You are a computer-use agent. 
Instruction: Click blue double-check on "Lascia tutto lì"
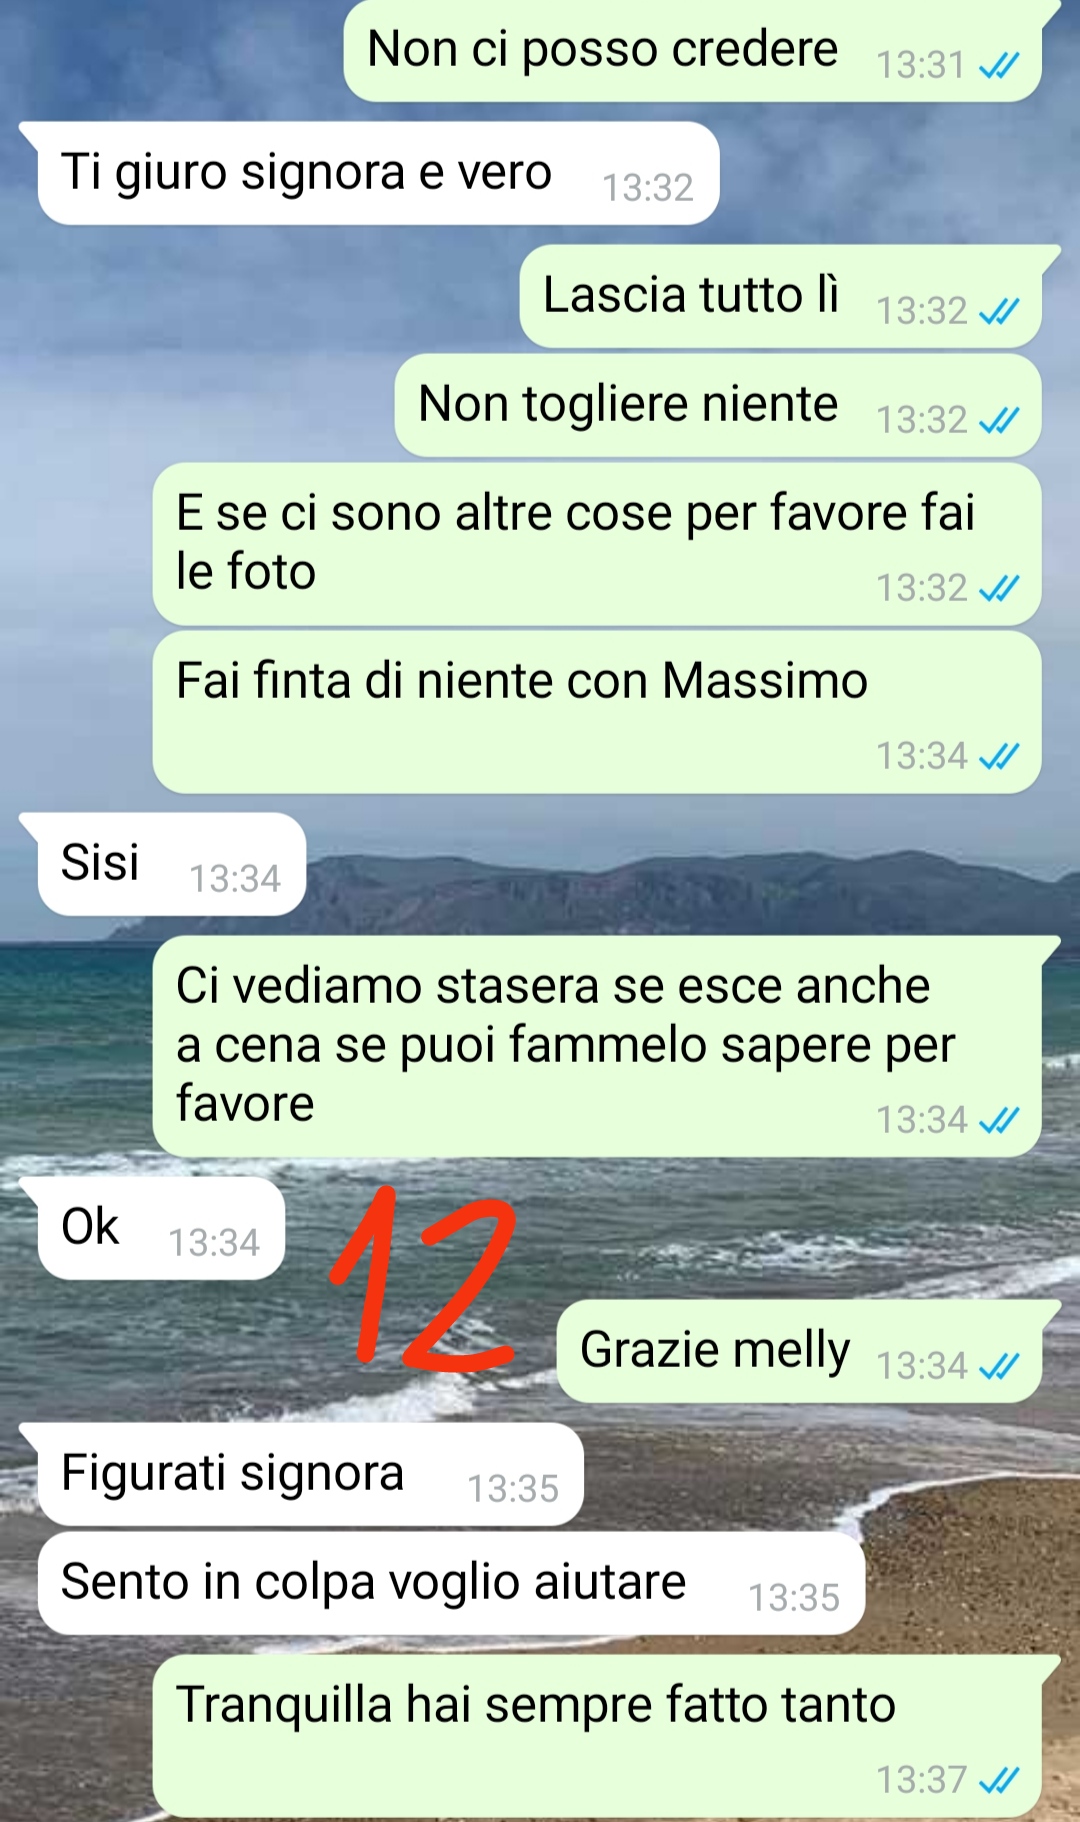point(999,312)
